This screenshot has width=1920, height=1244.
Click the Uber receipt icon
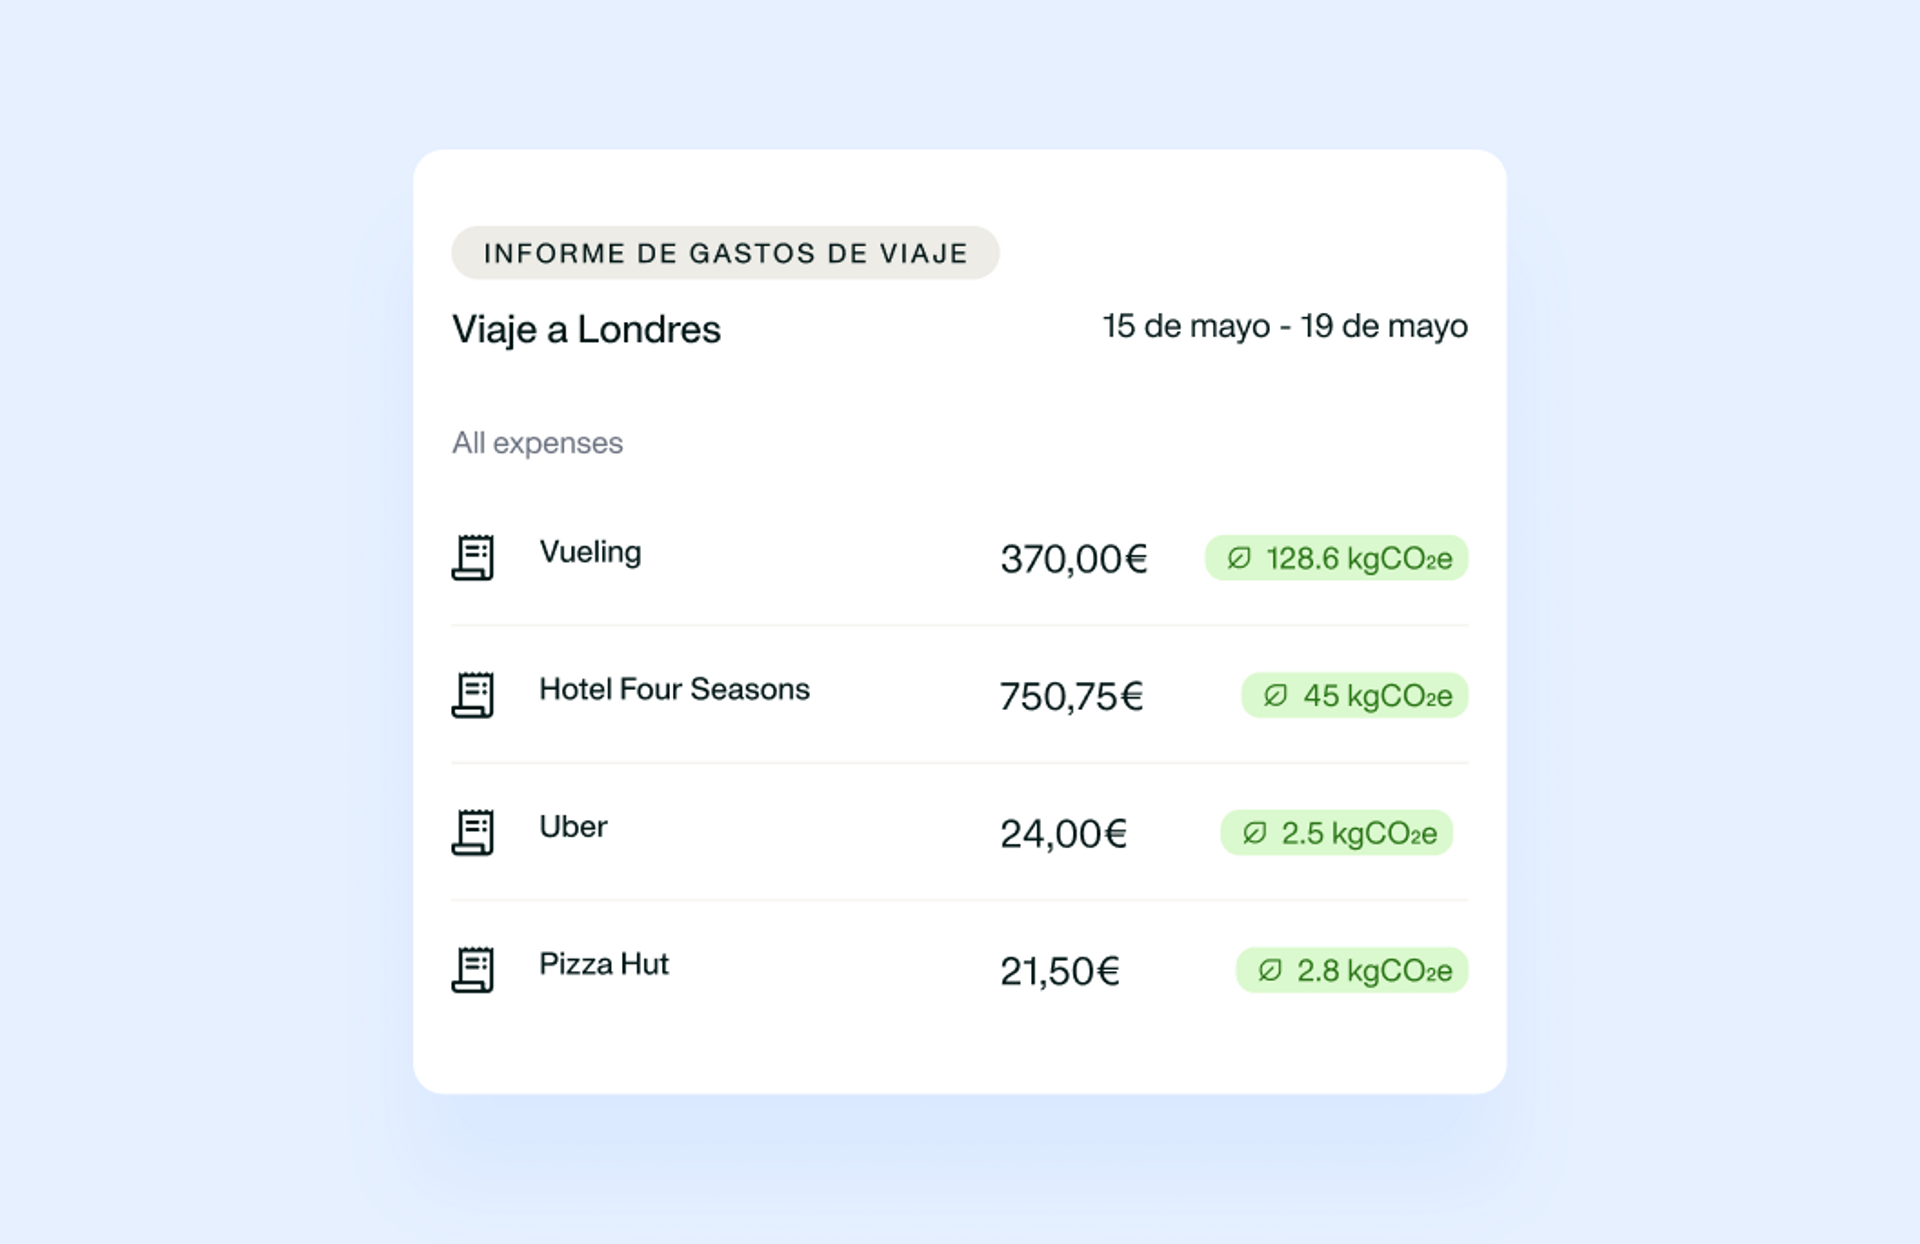[x=473, y=832]
